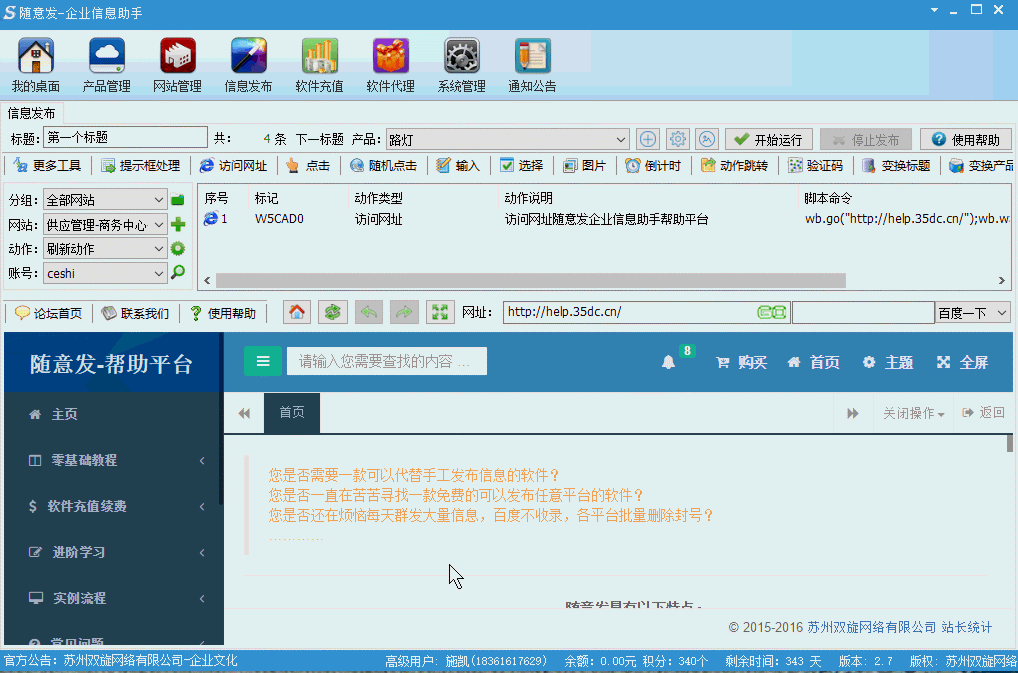1018x673 pixels.
Task: Click the 苏州双旋网络有限公司 footer link
Action: click(871, 627)
